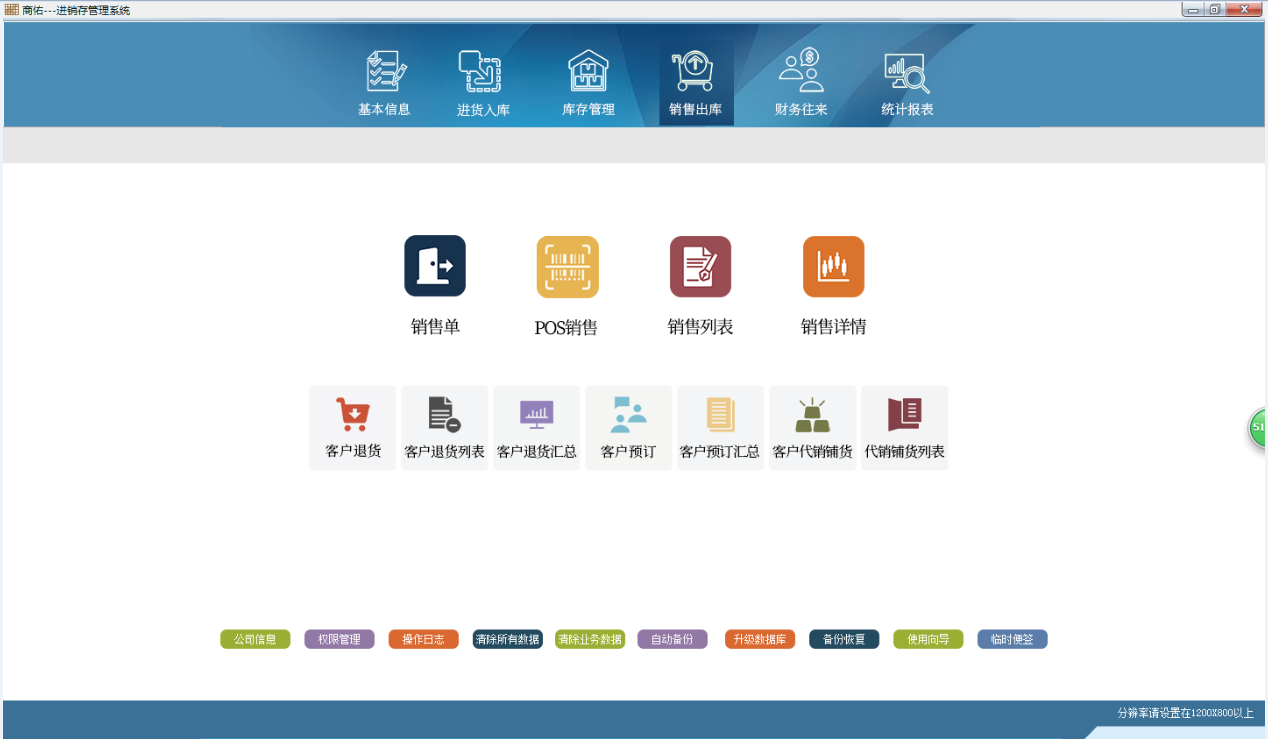Click the green floating badge at right edge
Image resolution: width=1268 pixels, height=739 pixels.
[x=1258, y=427]
